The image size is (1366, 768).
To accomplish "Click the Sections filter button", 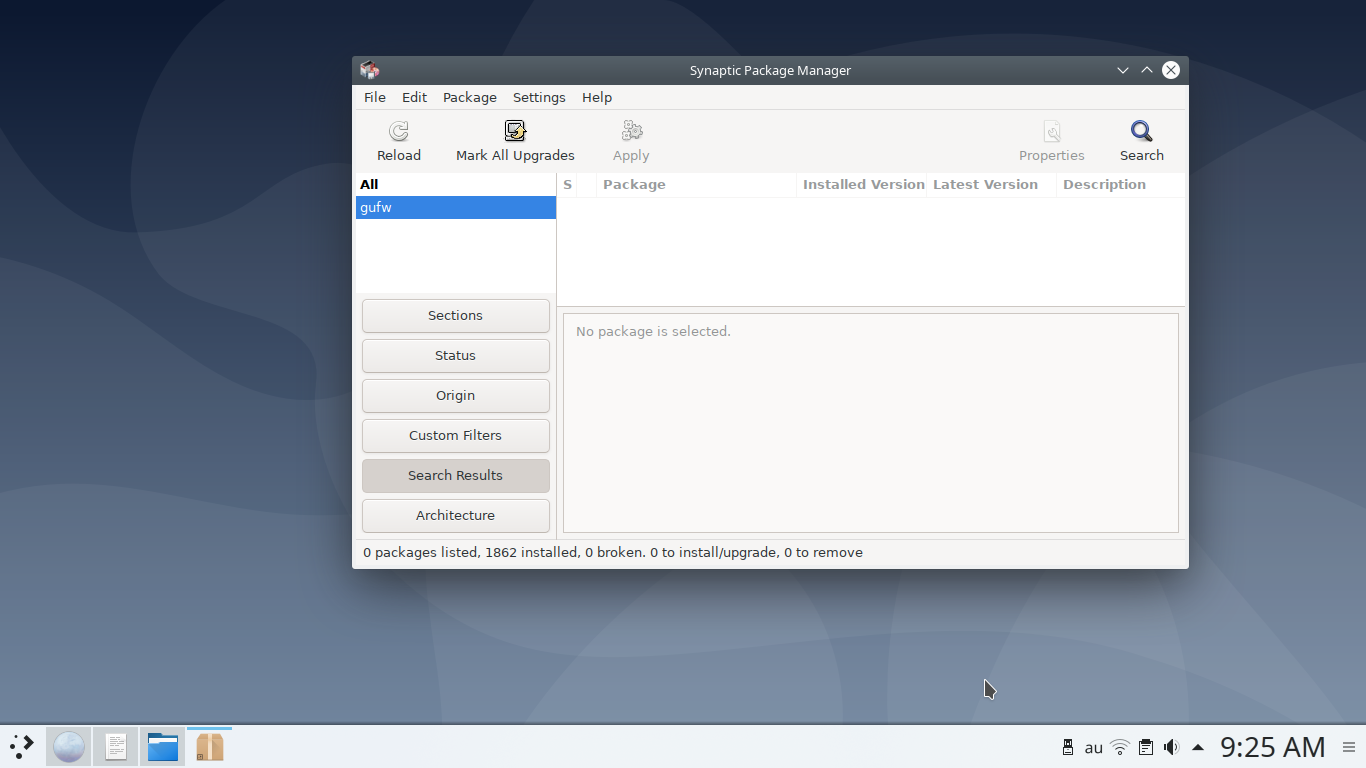I will point(456,315).
